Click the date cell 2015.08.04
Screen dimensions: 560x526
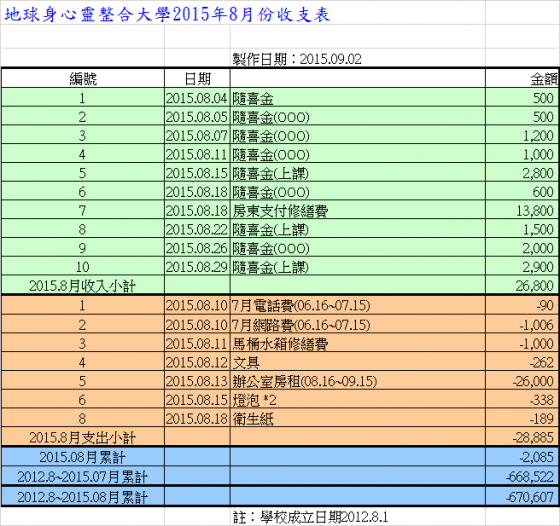click(197, 97)
